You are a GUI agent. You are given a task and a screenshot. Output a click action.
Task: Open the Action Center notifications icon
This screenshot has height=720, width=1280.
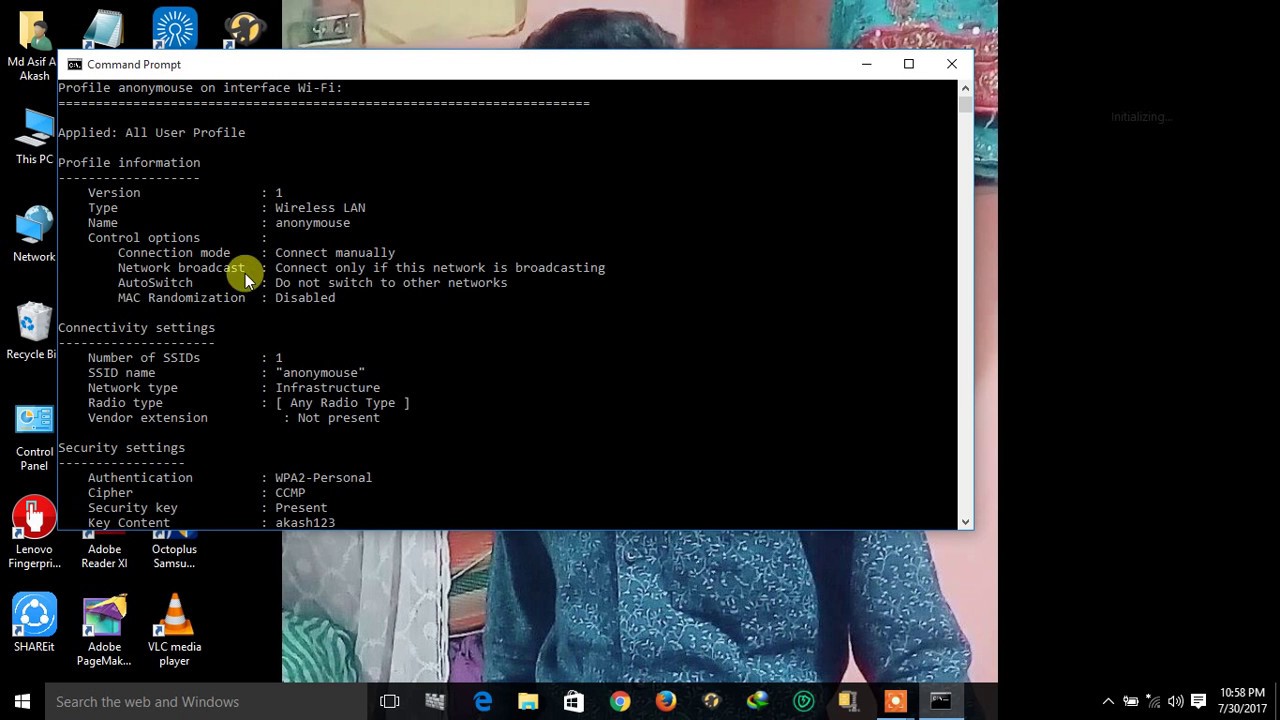point(1199,702)
